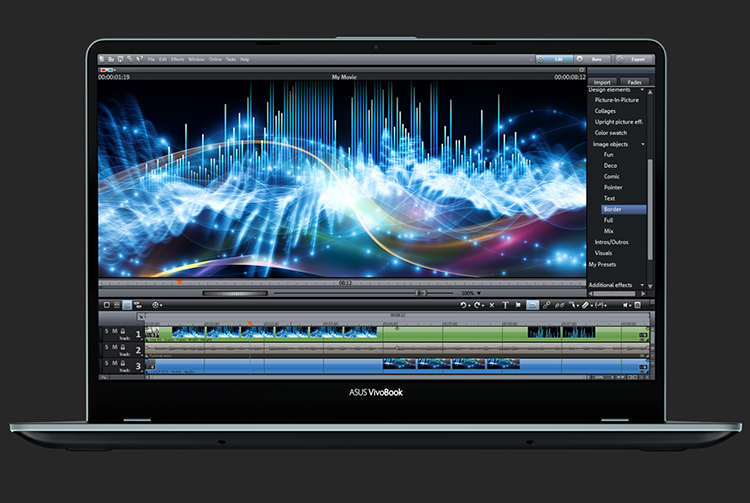Click the Undo arrow in timeline toolbar
The width and height of the screenshot is (750, 503).
click(464, 305)
